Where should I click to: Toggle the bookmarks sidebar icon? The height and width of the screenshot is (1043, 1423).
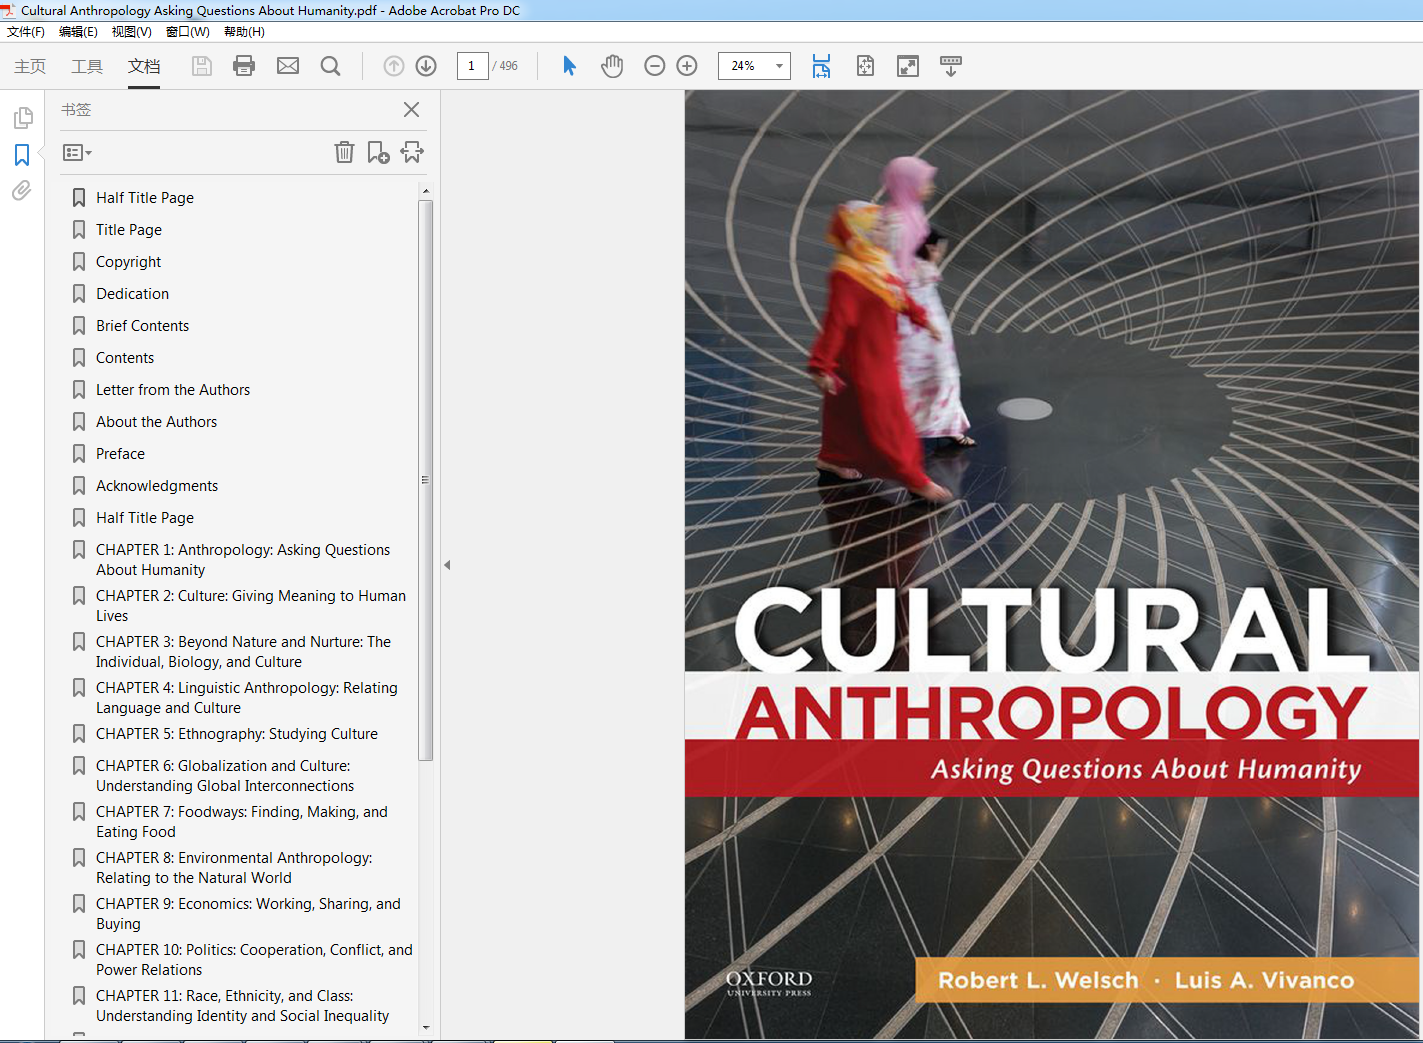tap(22, 155)
